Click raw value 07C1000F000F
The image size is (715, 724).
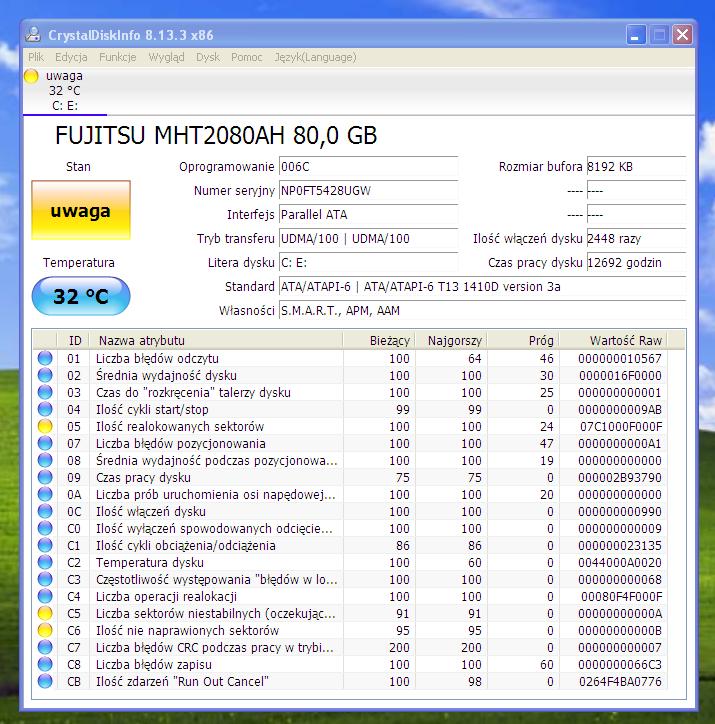point(621,427)
